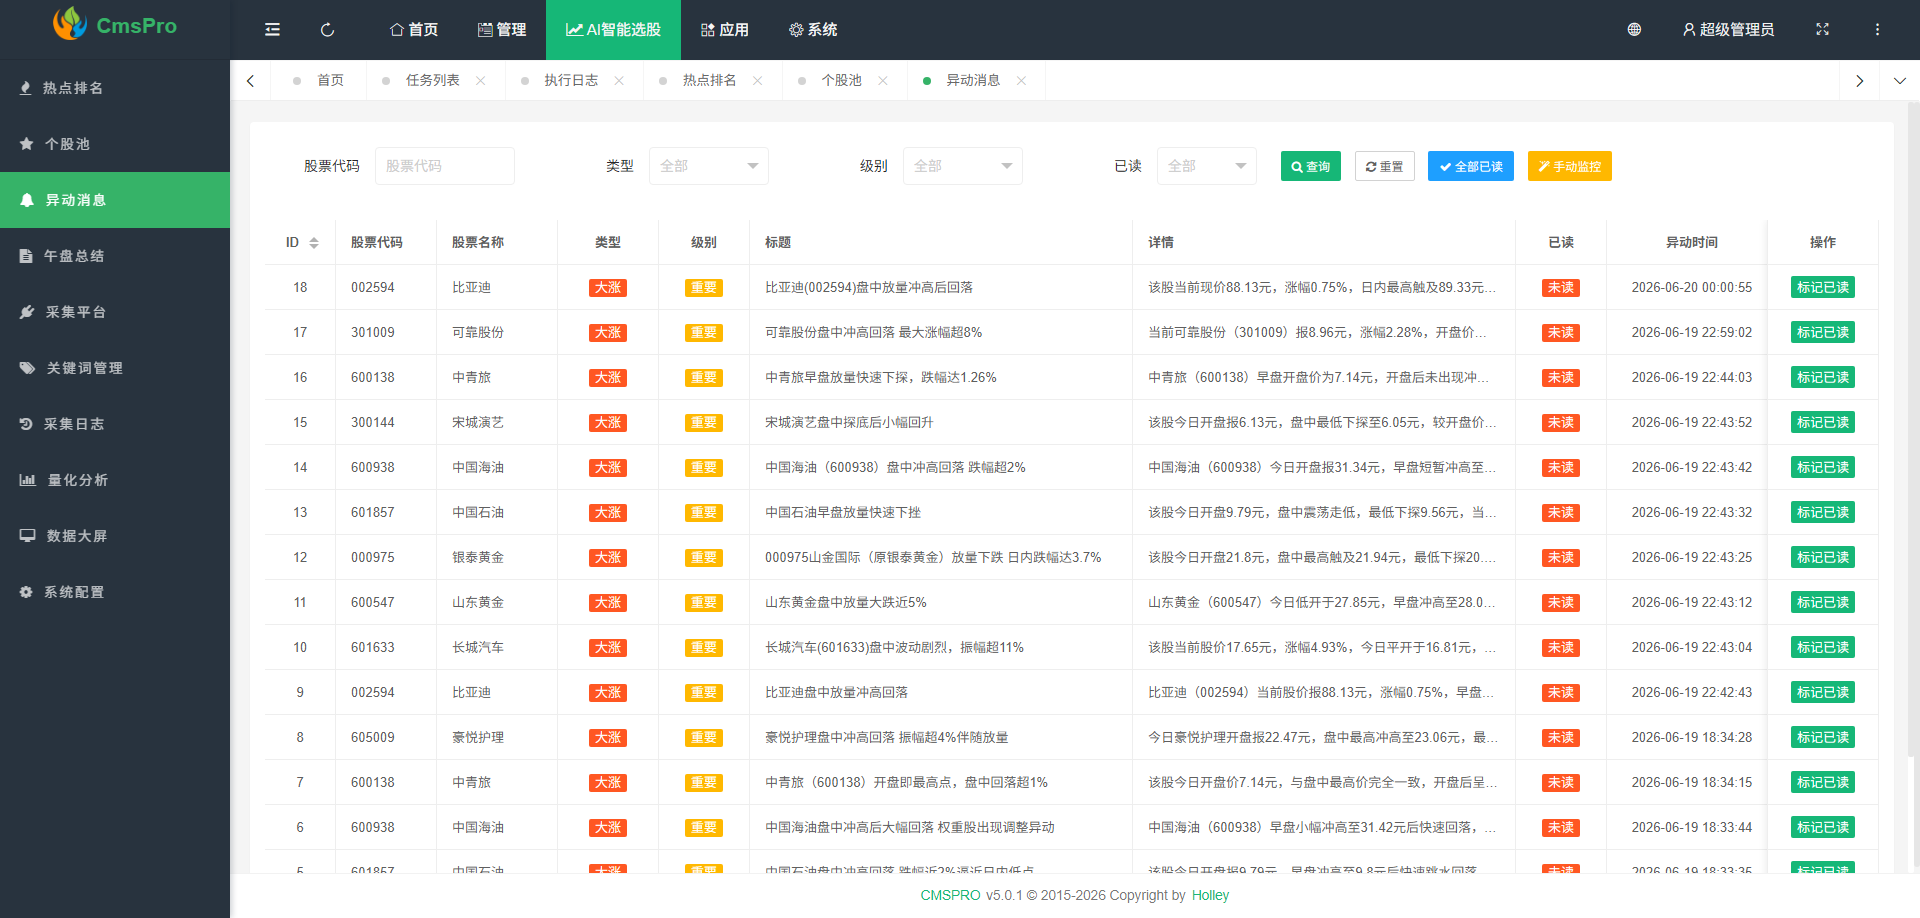
Task: Open the 级别 filter dropdown
Action: [963, 166]
